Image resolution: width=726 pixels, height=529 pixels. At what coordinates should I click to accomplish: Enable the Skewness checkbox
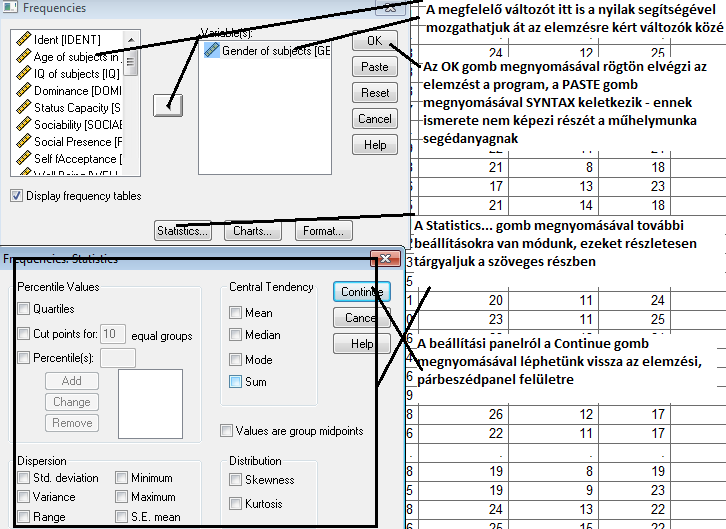tap(235, 480)
